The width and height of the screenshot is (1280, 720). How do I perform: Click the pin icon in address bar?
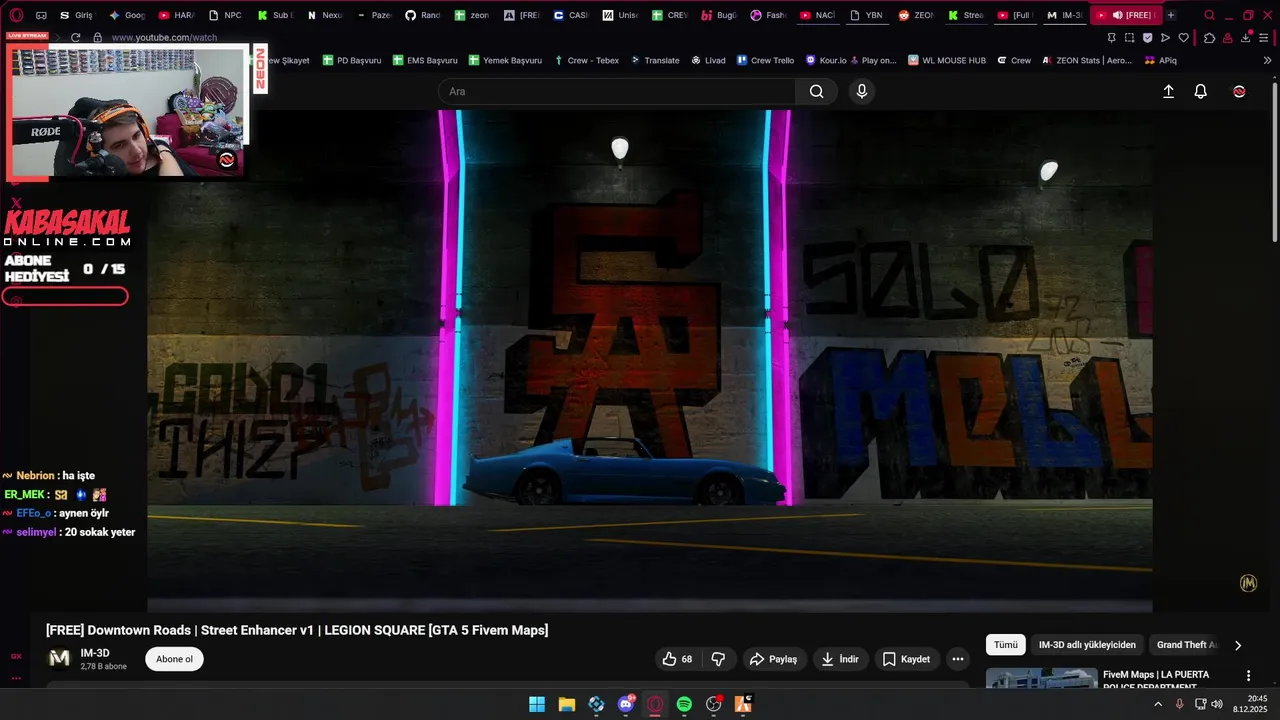pyautogui.click(x=1112, y=38)
